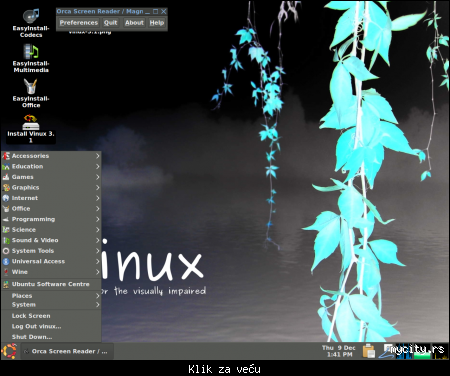
Task: Click the Ubuntu logo menu button in panel
Action: coord(9,351)
